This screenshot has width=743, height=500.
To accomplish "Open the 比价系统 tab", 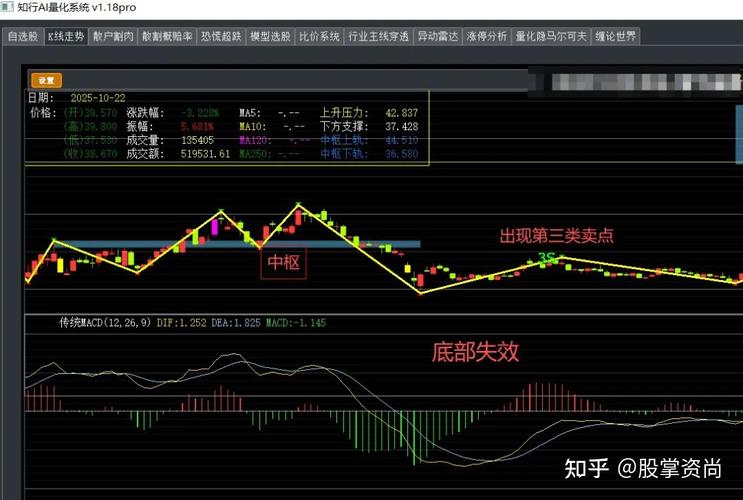I will [319, 36].
